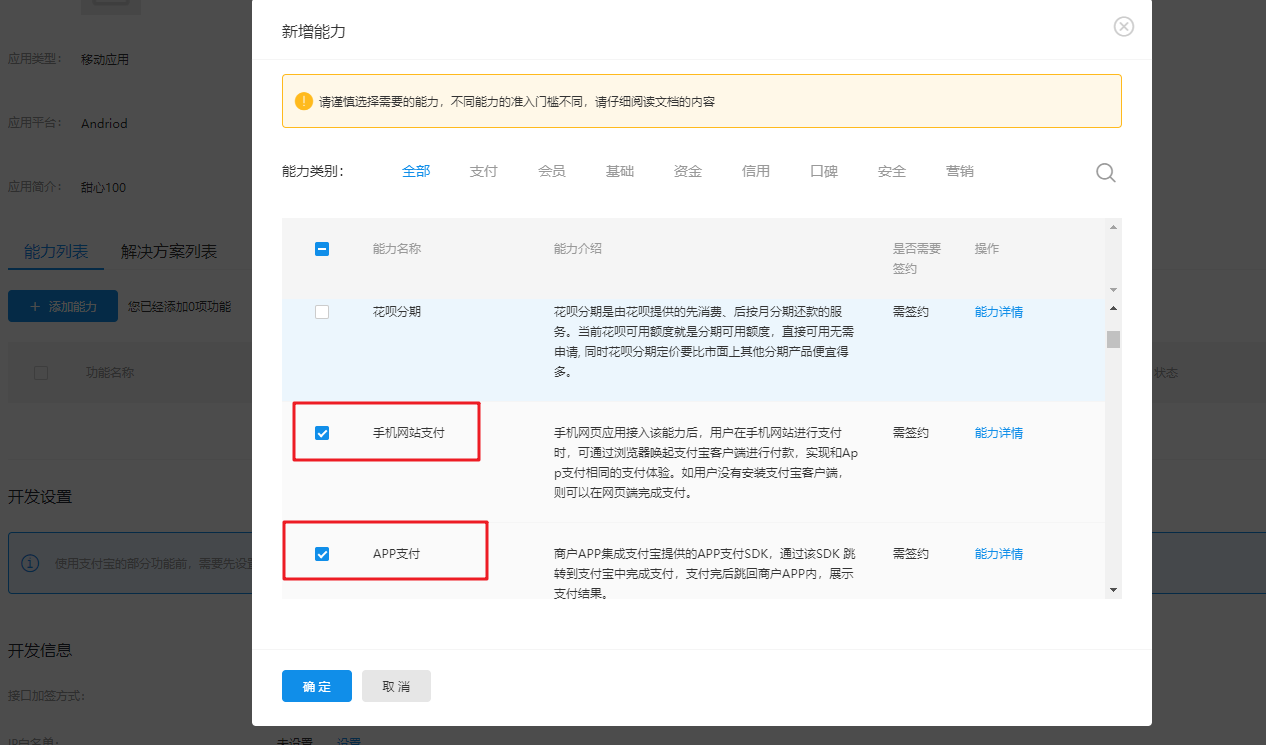Click the 手机网站支付 capability name

pos(409,433)
